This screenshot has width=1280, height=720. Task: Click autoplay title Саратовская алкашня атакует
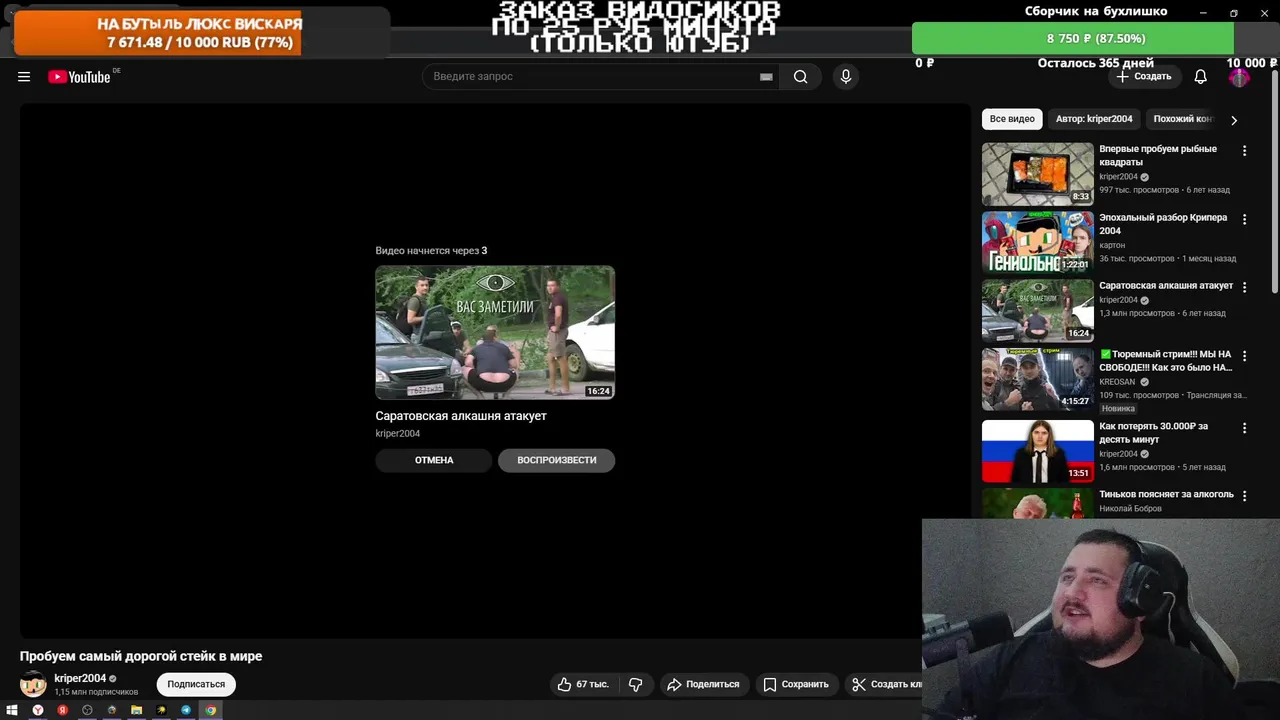tap(461, 416)
